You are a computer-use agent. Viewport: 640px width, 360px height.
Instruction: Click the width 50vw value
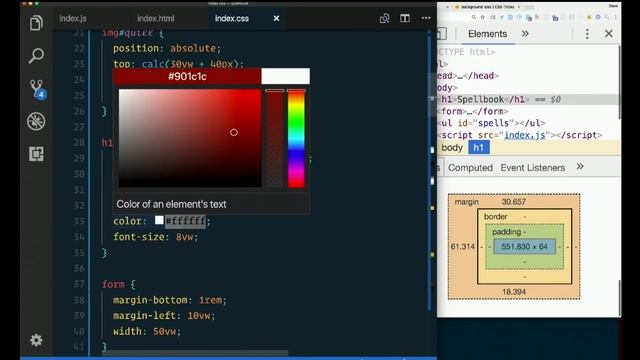(164, 331)
